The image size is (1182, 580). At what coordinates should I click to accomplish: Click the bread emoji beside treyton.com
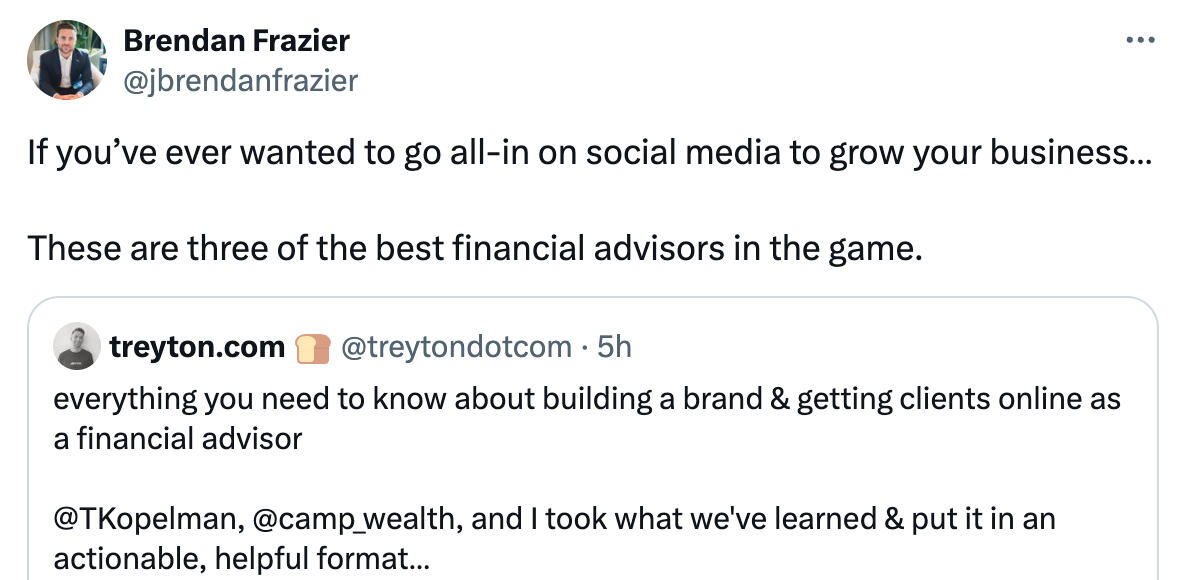click(313, 348)
